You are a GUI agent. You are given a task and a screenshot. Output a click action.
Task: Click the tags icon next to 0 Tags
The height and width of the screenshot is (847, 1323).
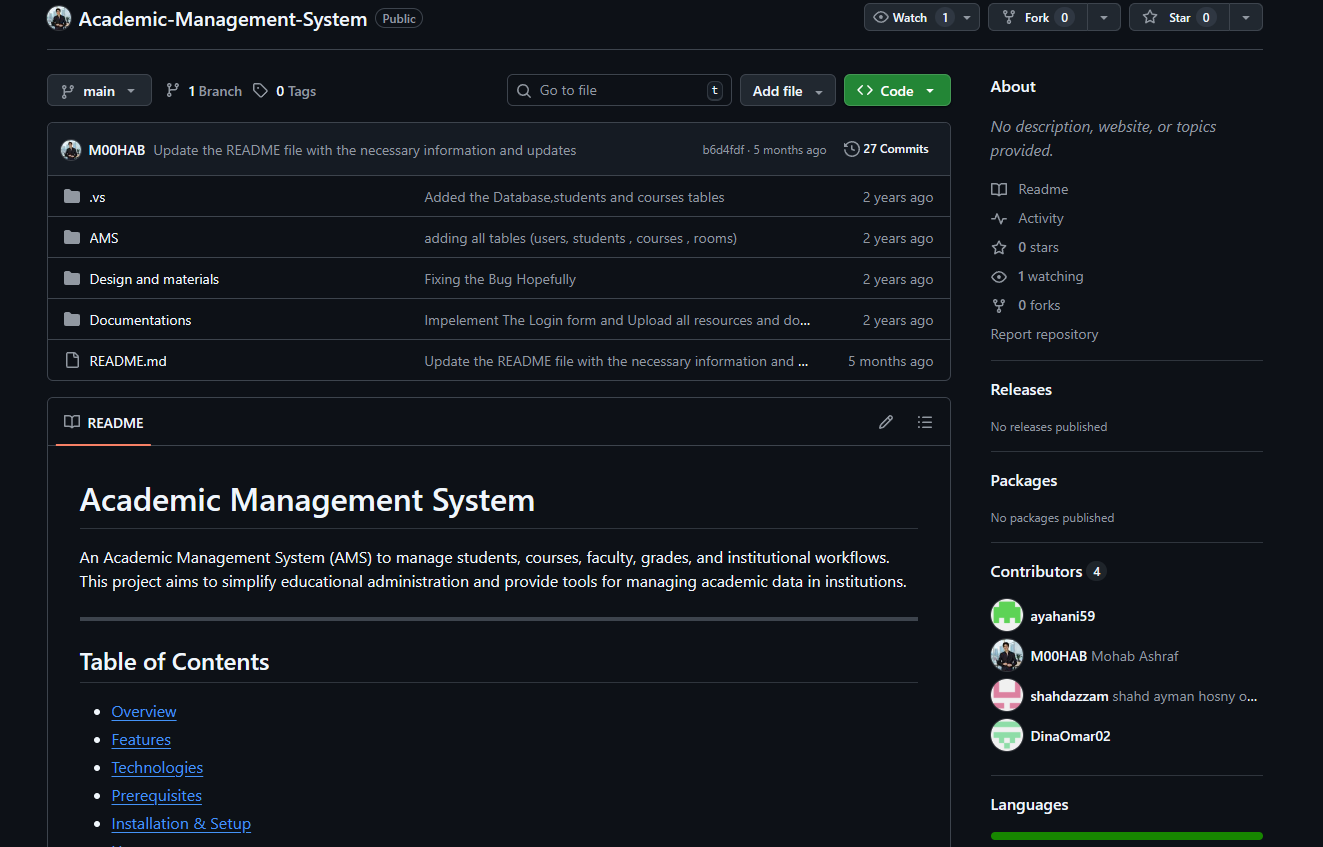point(261,90)
